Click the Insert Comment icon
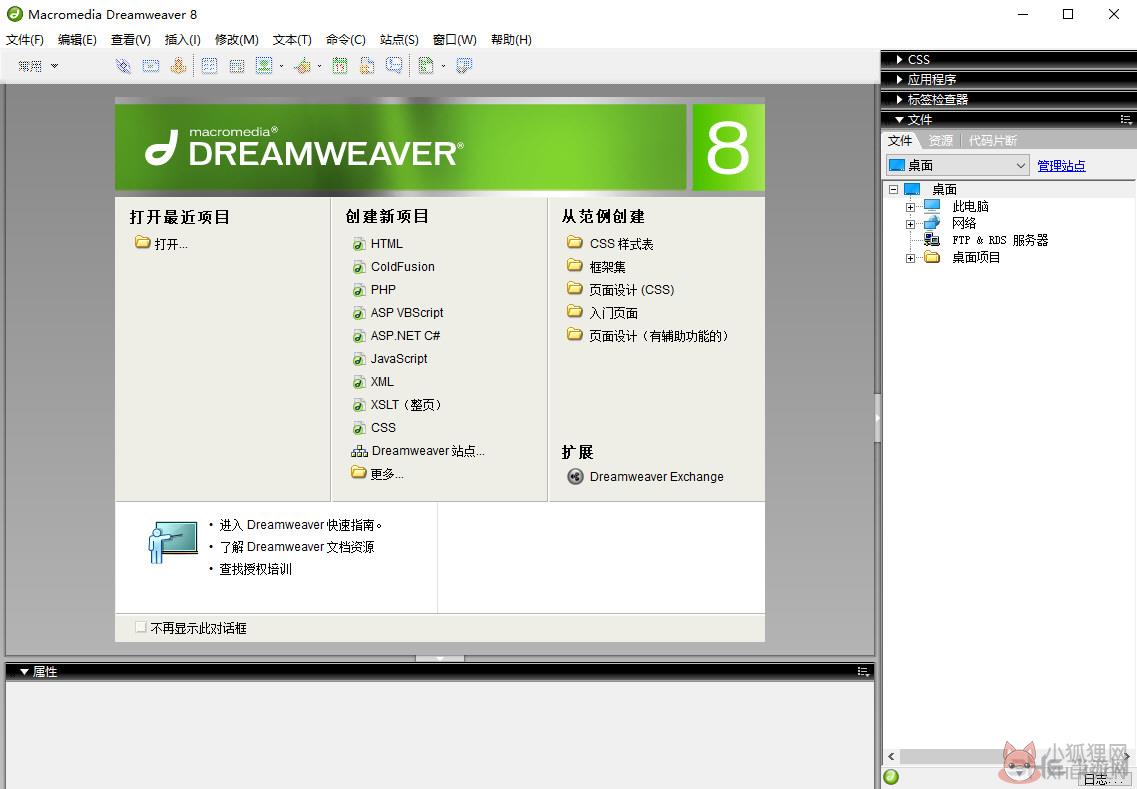The image size is (1137, 789). click(394, 66)
